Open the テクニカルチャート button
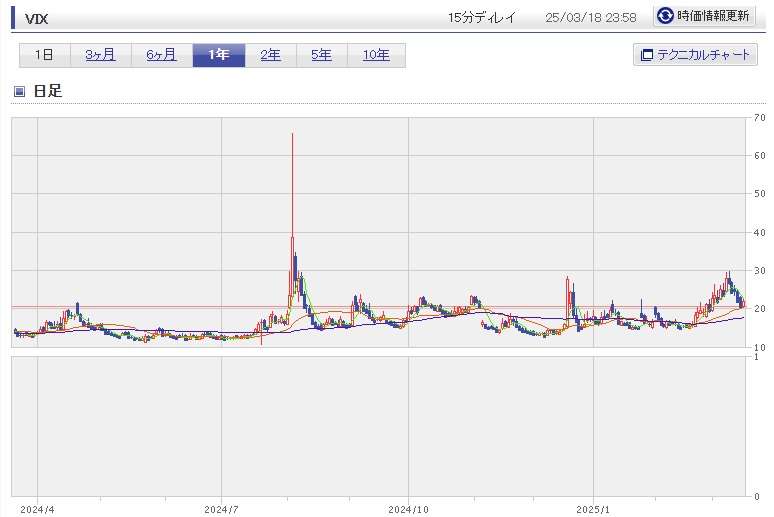774x517 pixels. (695, 54)
